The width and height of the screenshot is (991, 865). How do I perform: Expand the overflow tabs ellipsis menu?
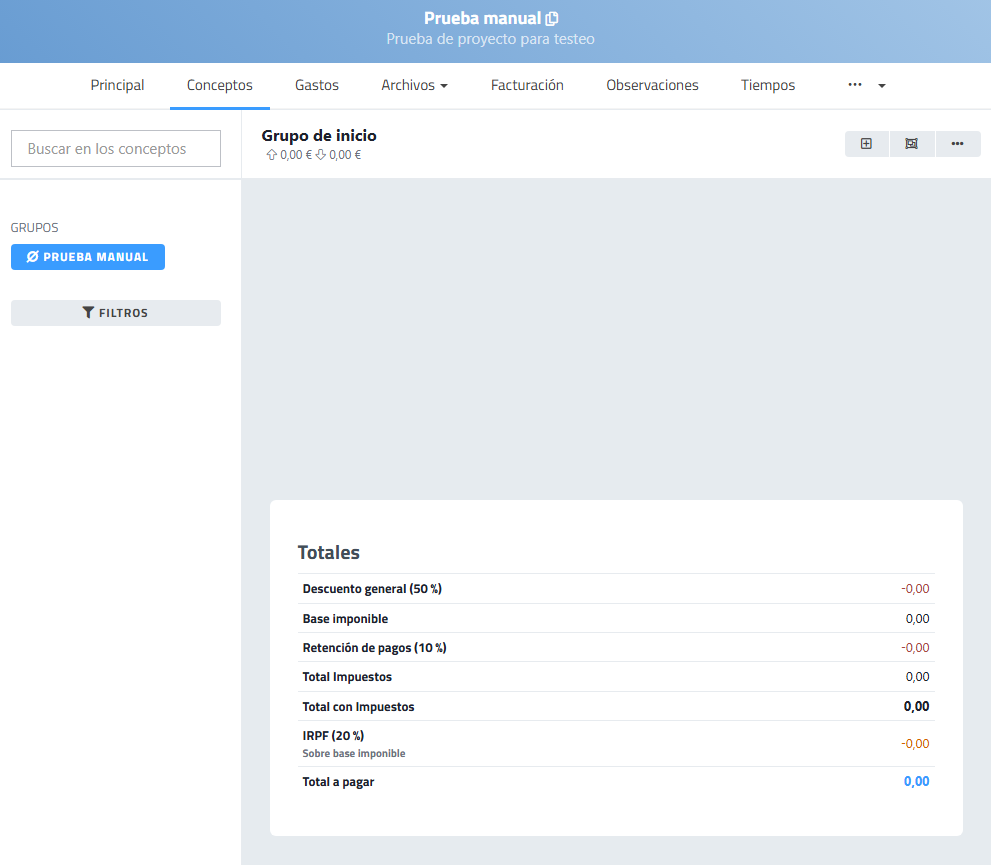coord(866,86)
